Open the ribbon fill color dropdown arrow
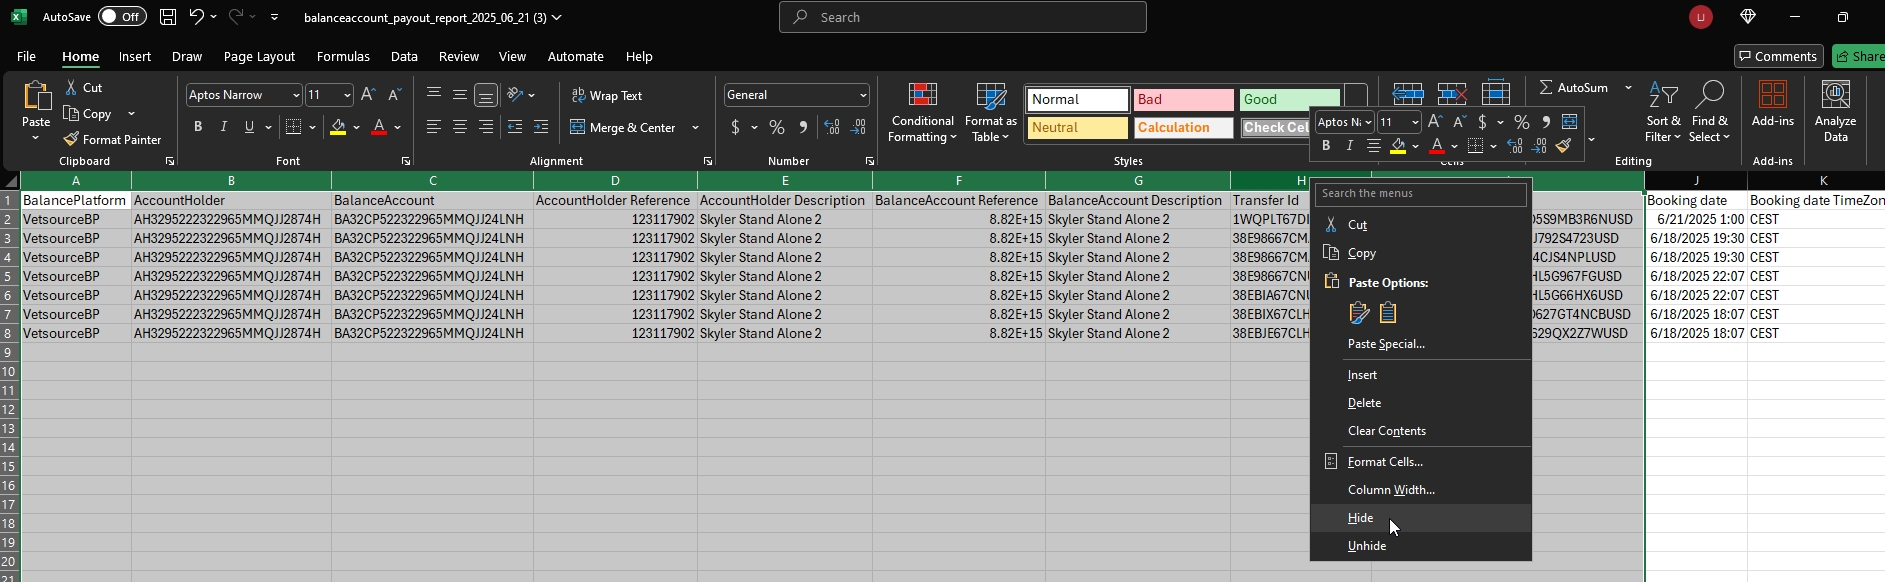 [356, 127]
